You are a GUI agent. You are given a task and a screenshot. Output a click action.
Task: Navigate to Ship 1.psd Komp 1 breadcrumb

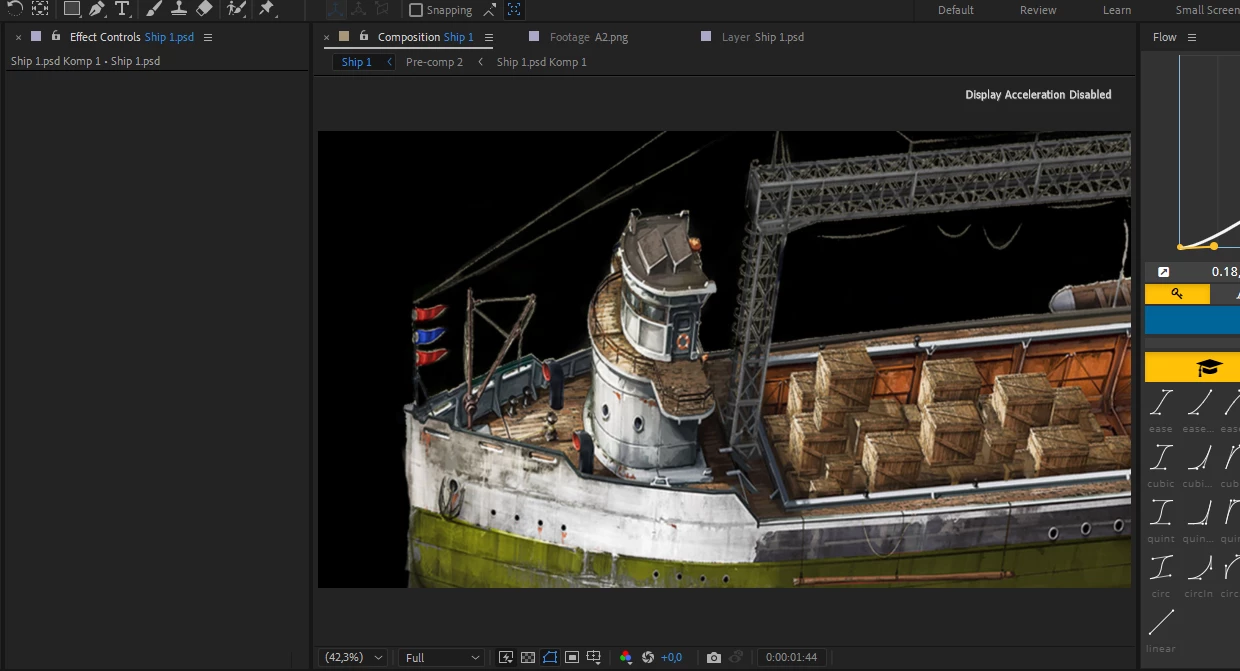(541, 62)
